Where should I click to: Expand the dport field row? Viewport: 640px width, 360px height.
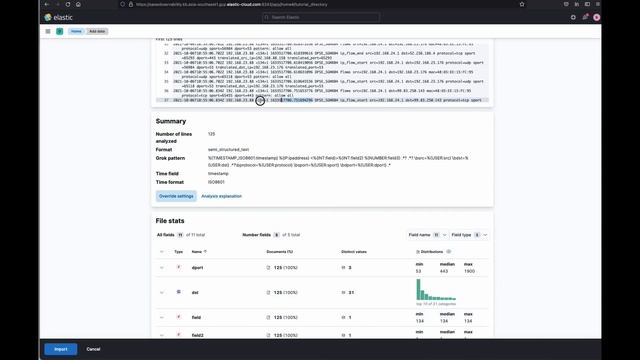point(162,268)
